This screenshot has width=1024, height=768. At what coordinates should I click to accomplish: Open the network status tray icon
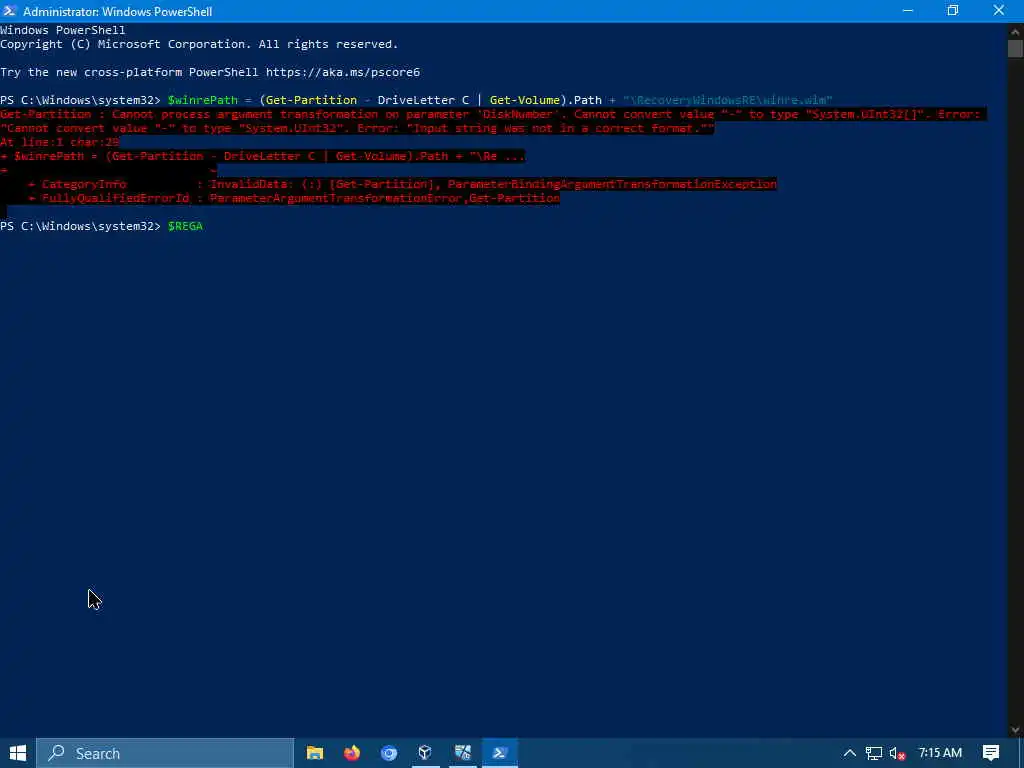[x=873, y=753]
